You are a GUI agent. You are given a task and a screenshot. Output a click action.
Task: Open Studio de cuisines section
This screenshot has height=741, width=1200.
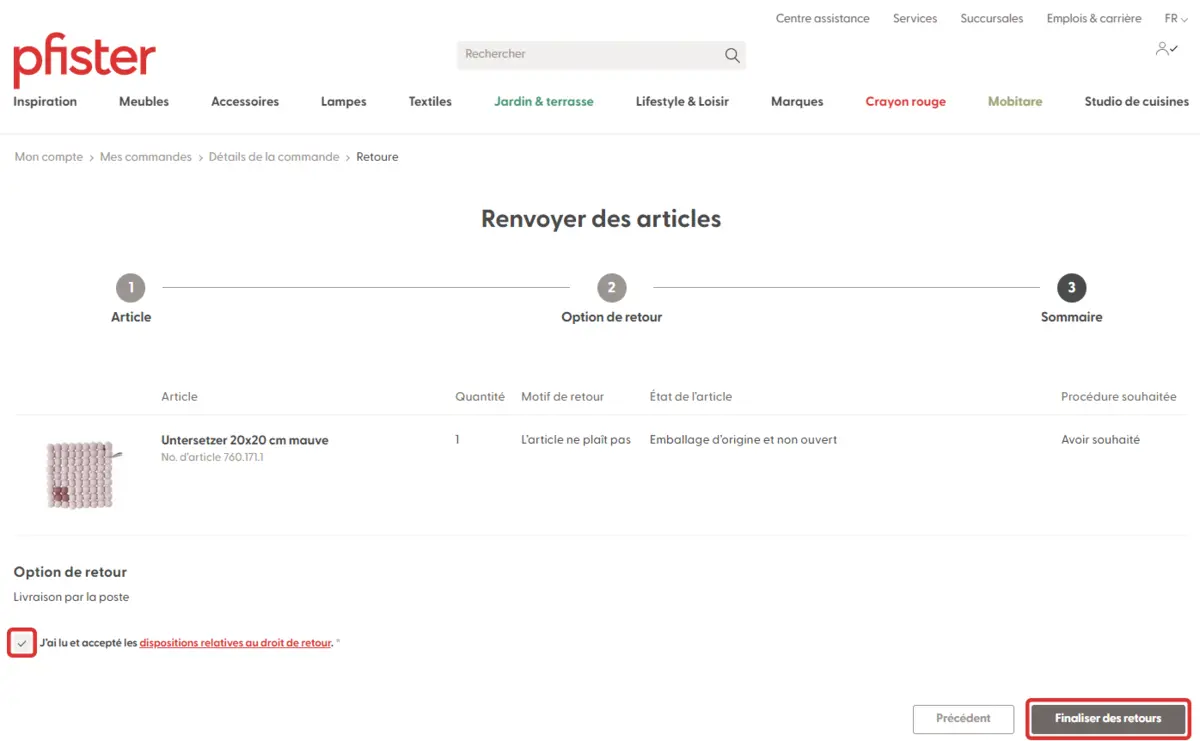pyautogui.click(x=1136, y=101)
